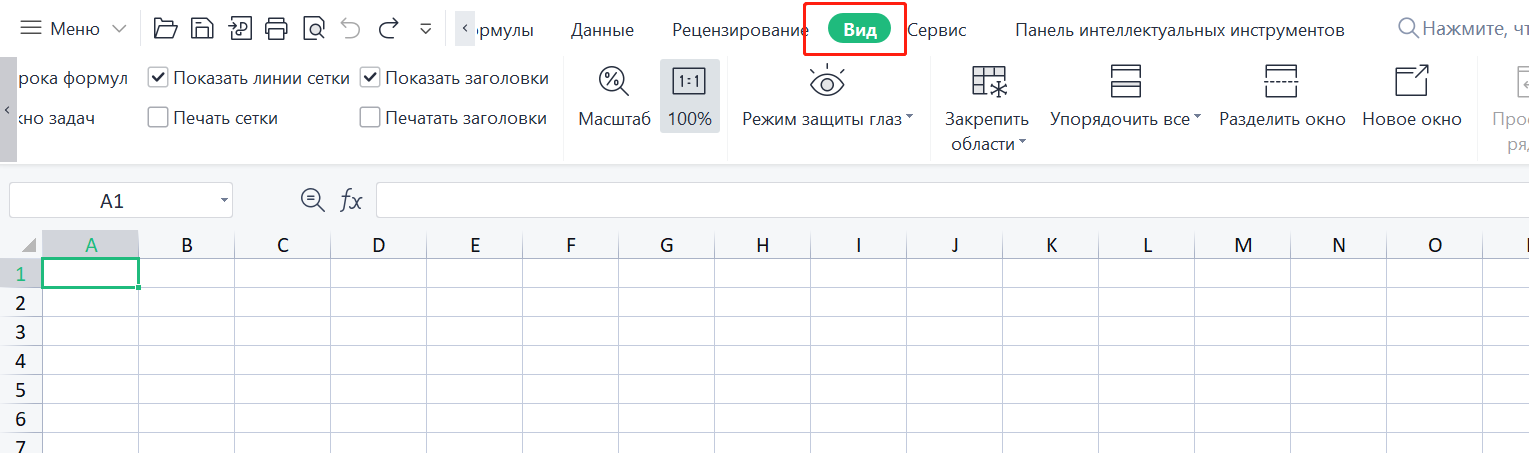This screenshot has width=1529, height=453.
Task: Click the Print preview icon
Action: [314, 29]
